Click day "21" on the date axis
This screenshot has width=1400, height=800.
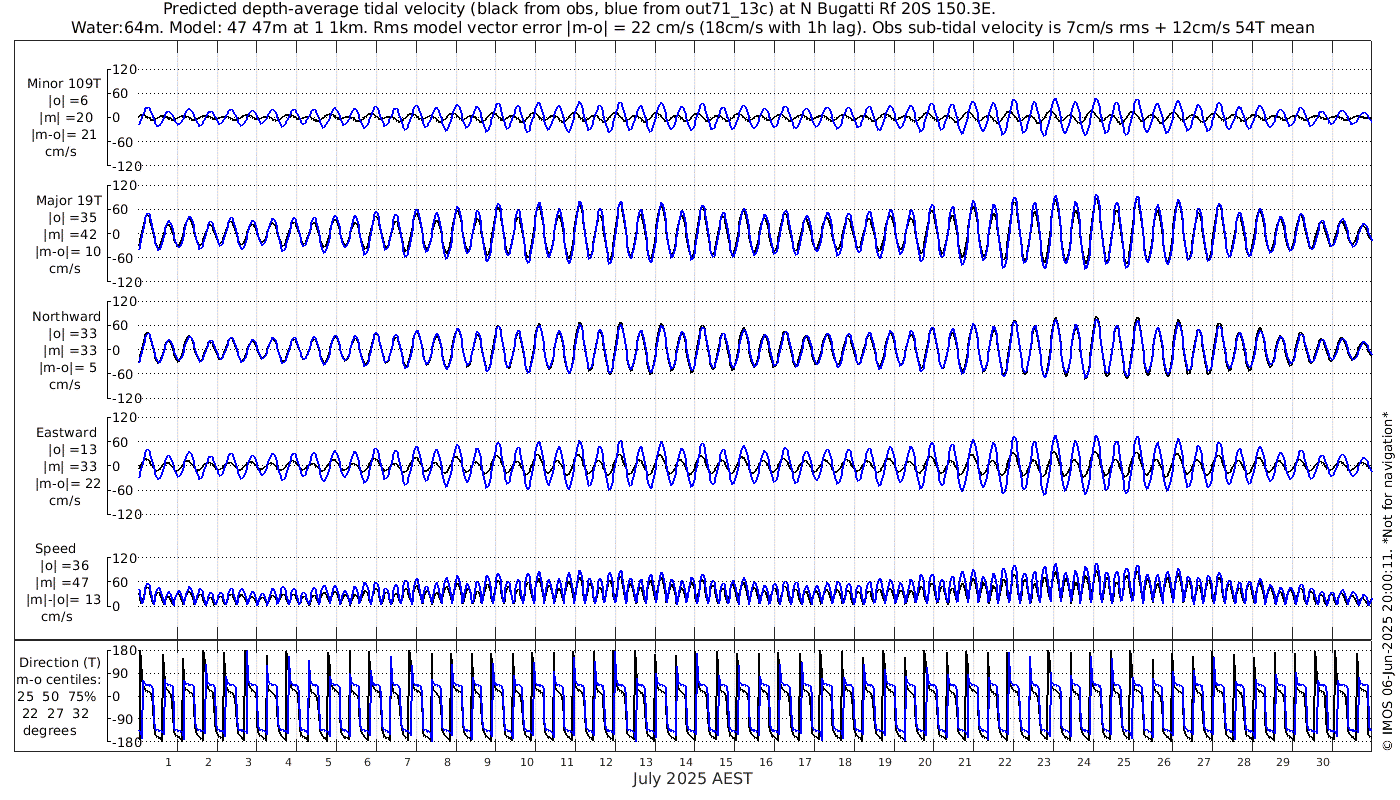(964, 762)
